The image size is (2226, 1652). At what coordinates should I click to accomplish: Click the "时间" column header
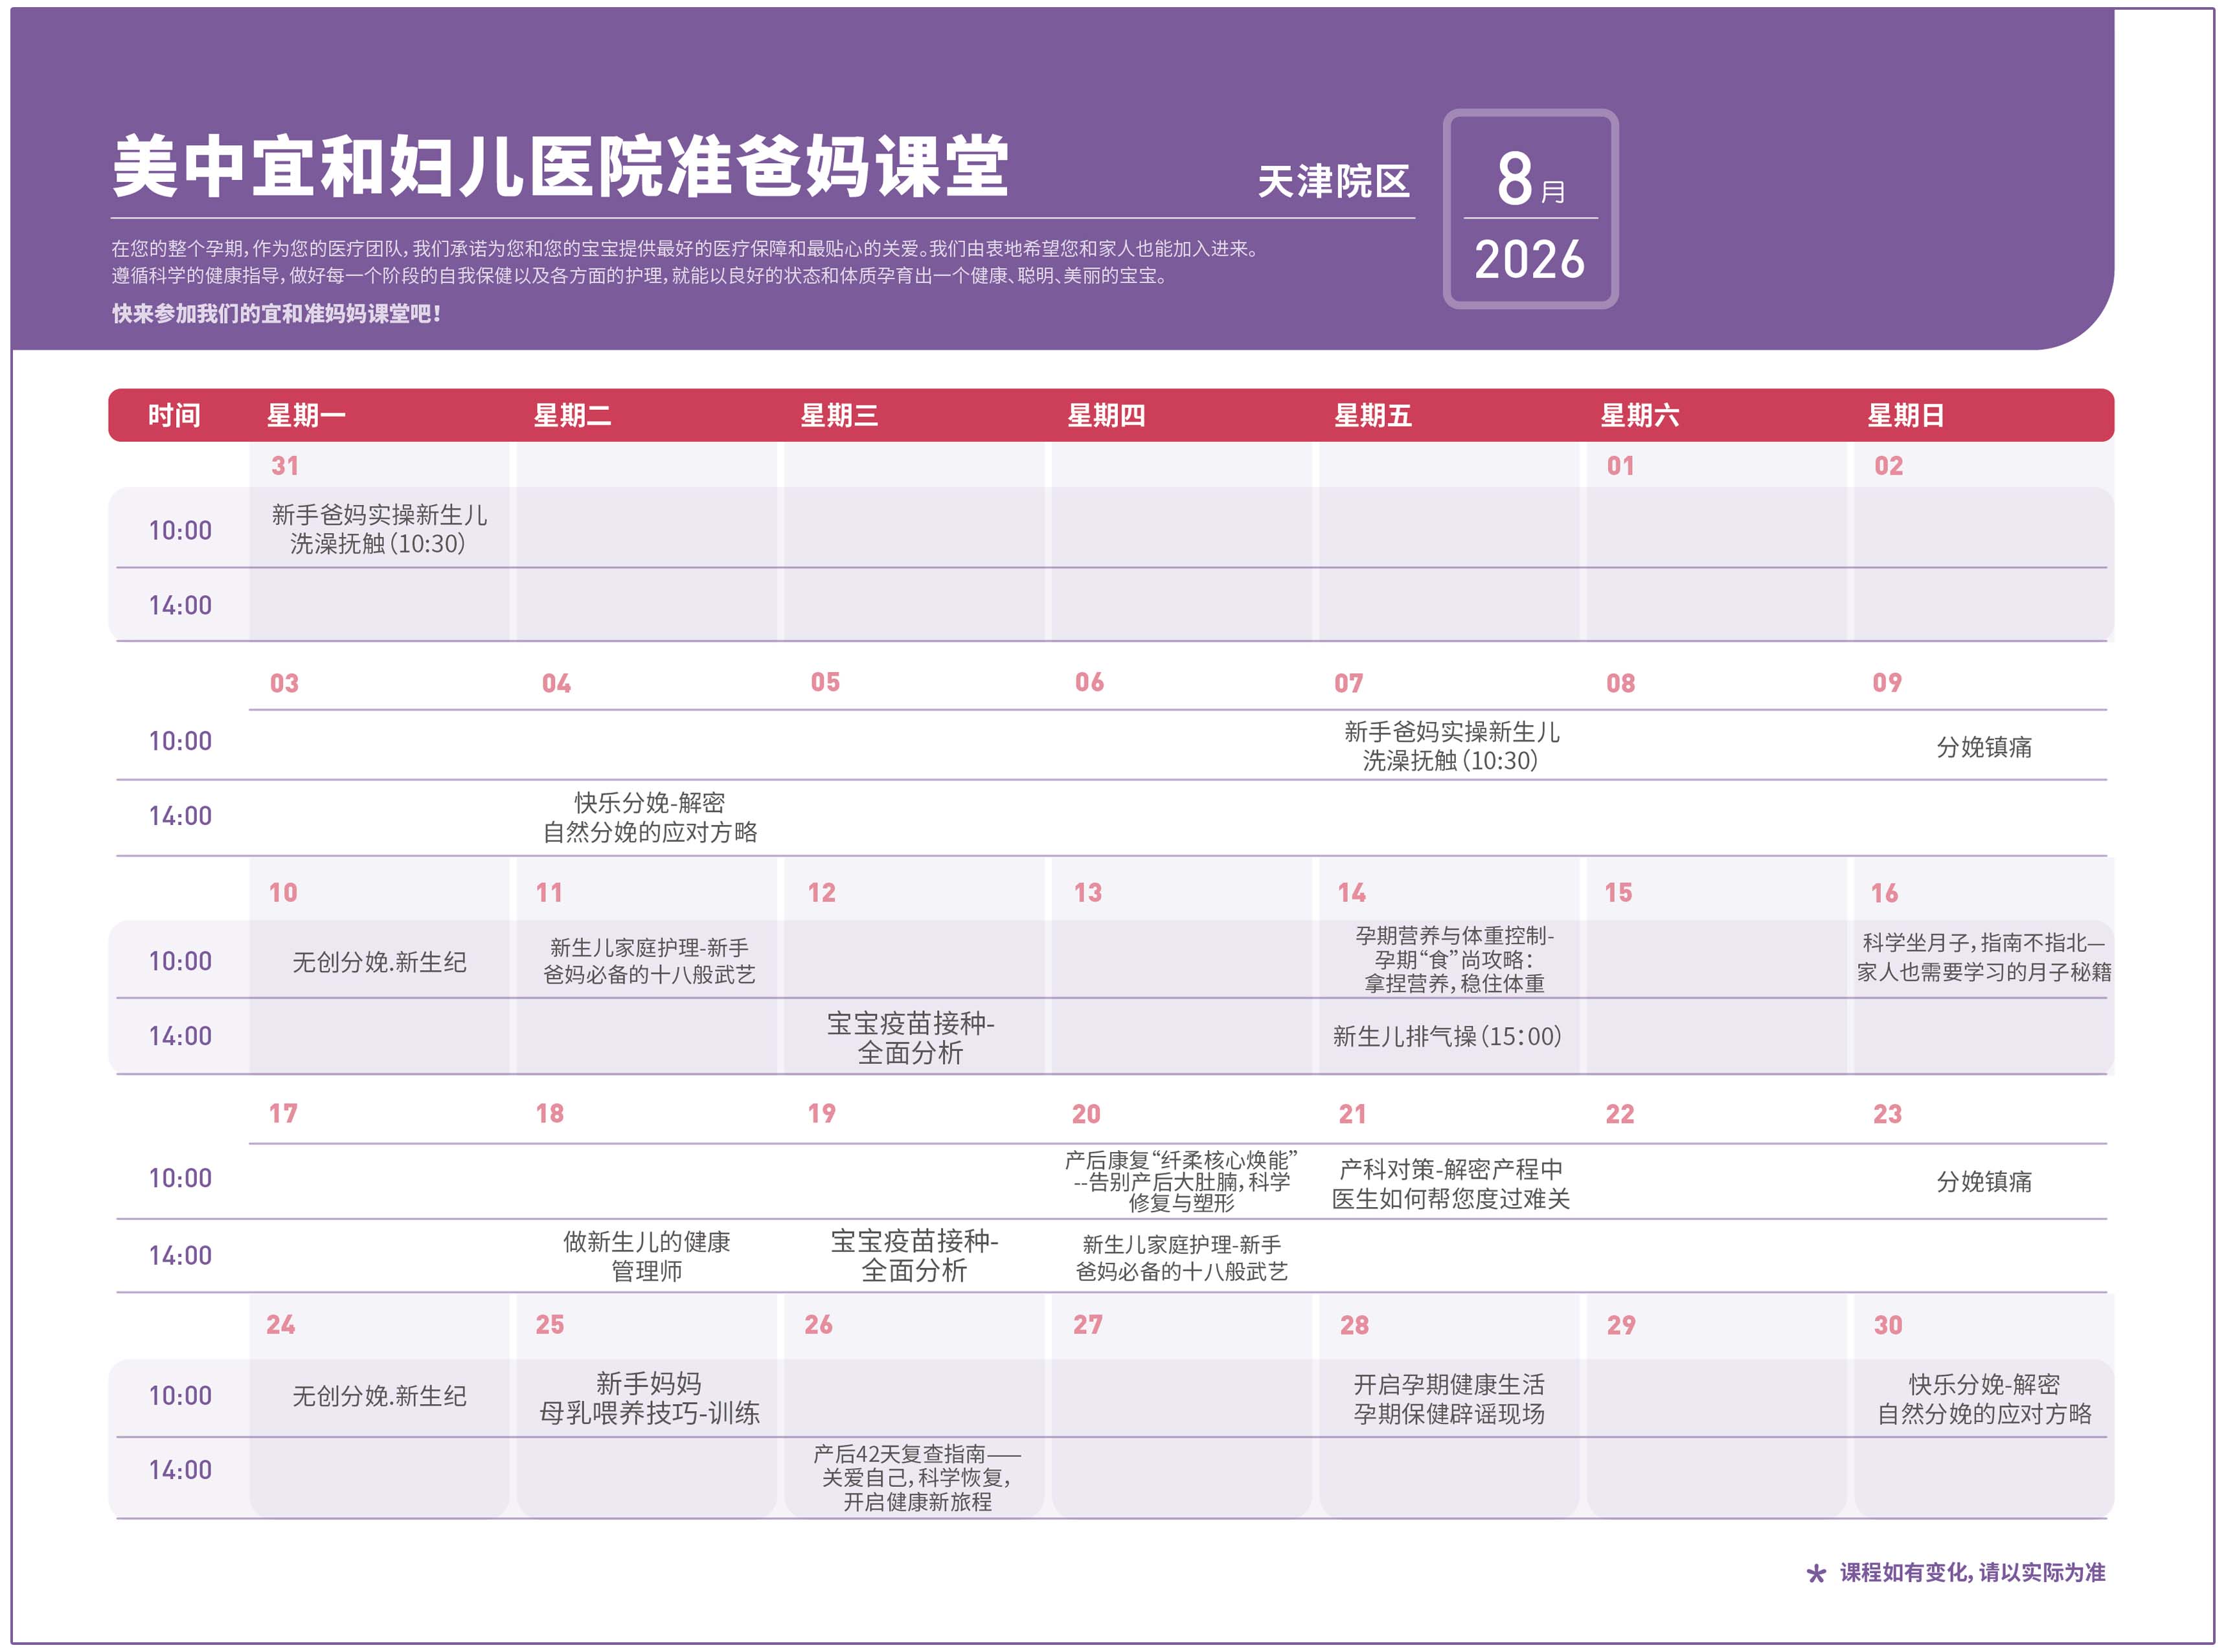click(x=174, y=415)
